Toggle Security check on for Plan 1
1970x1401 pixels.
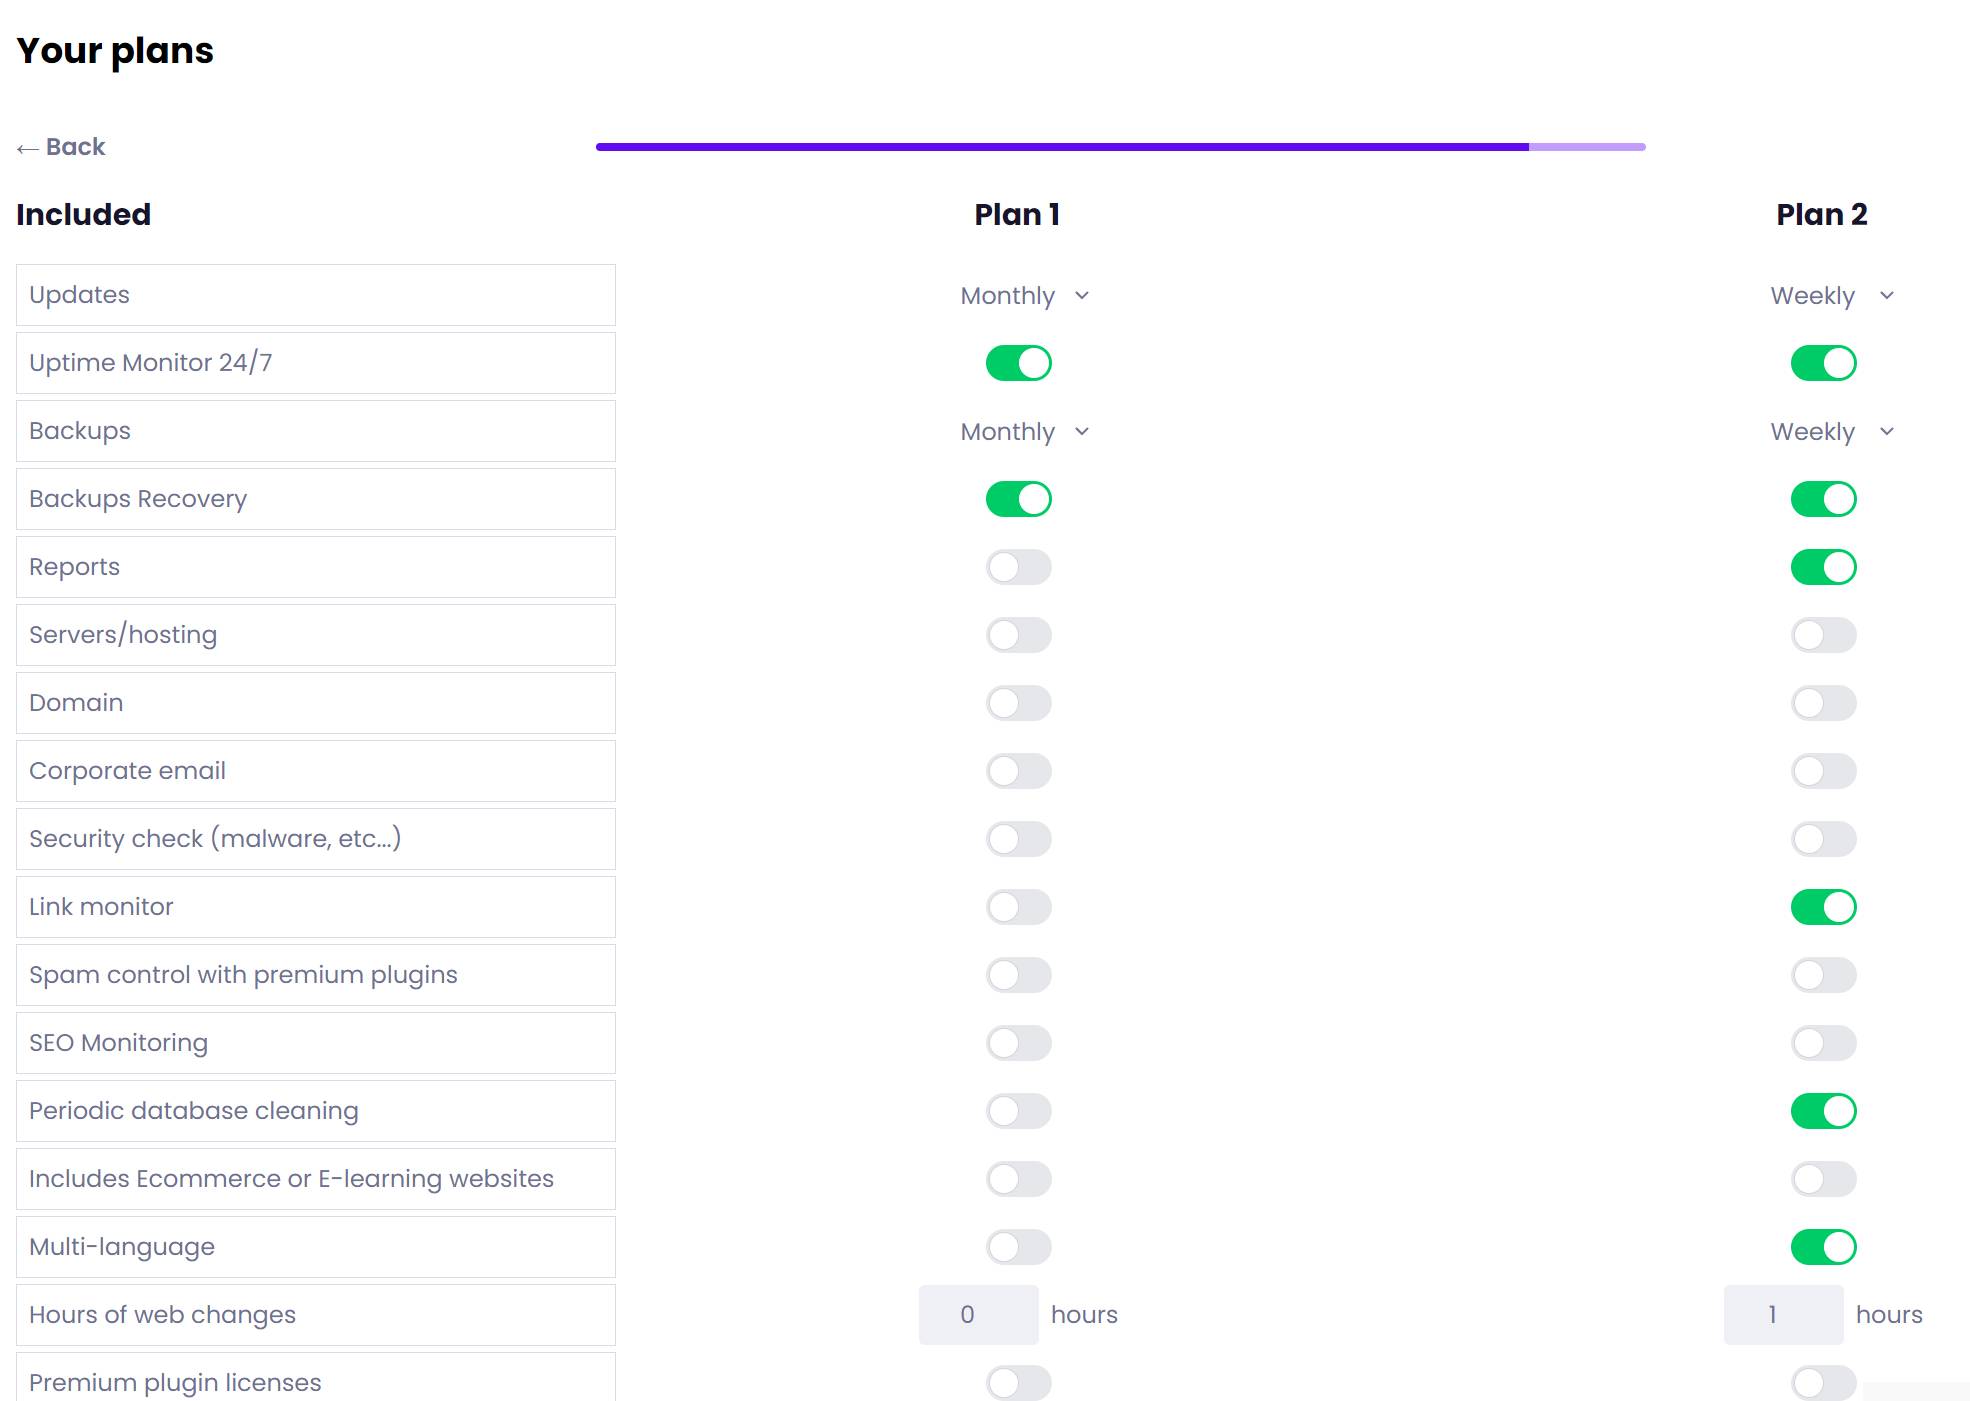point(1018,839)
